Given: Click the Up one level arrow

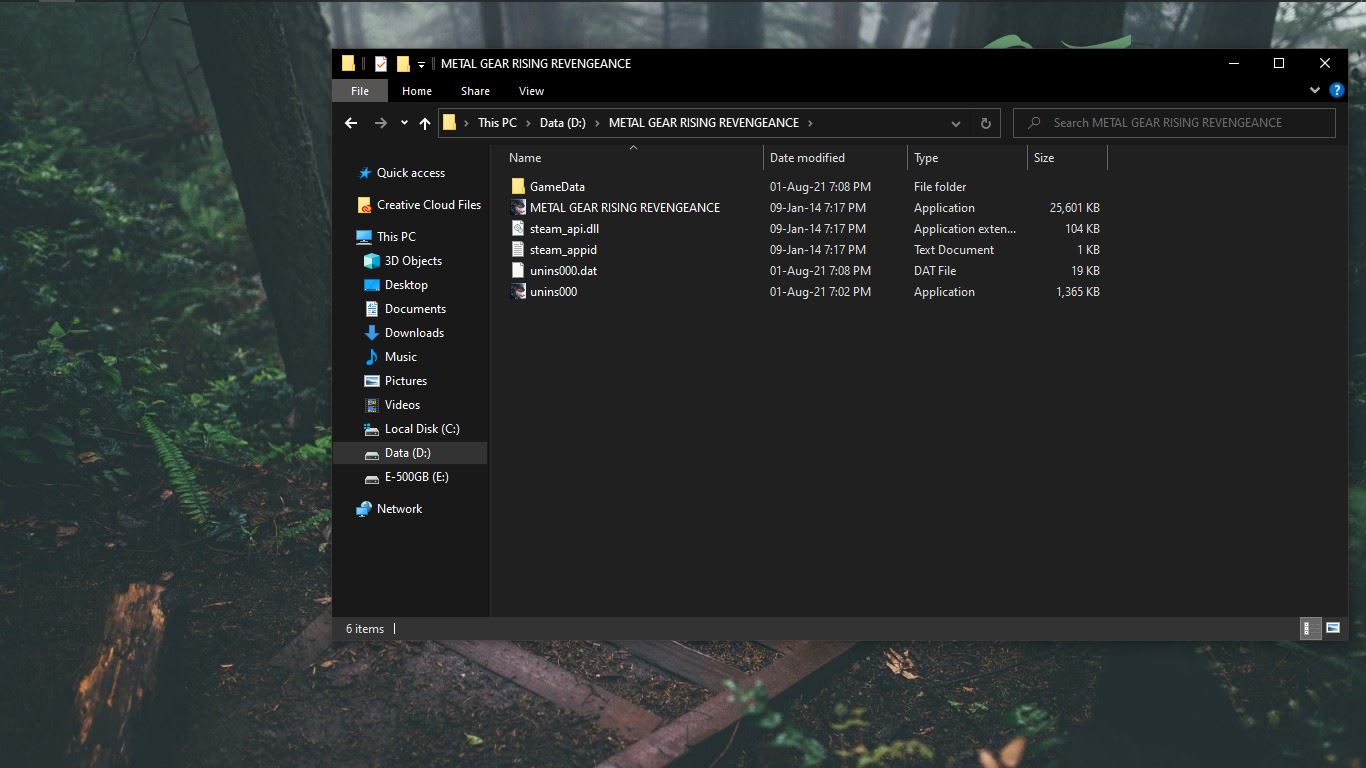Looking at the screenshot, I should pyautogui.click(x=425, y=123).
